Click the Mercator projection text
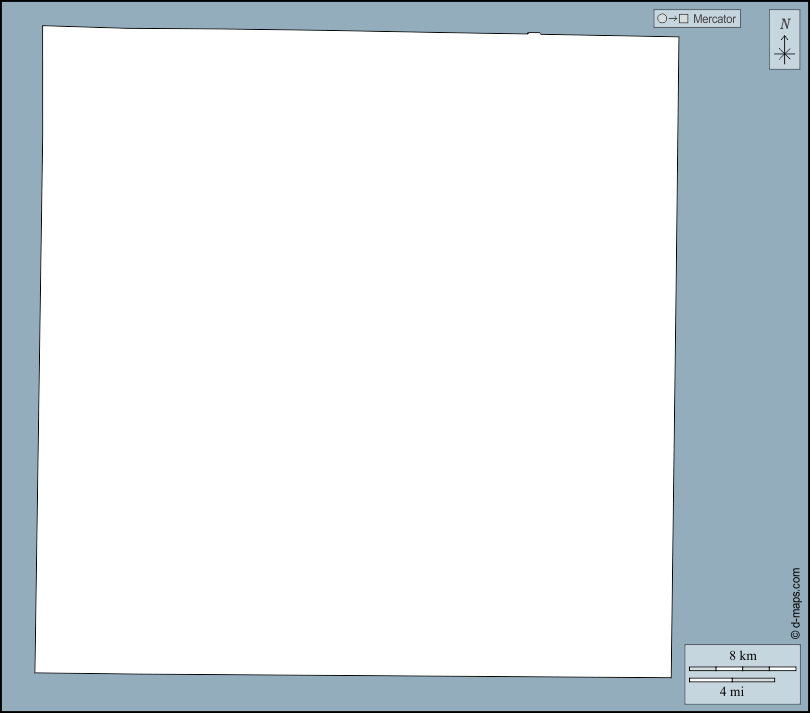The image size is (810, 713). pos(714,19)
